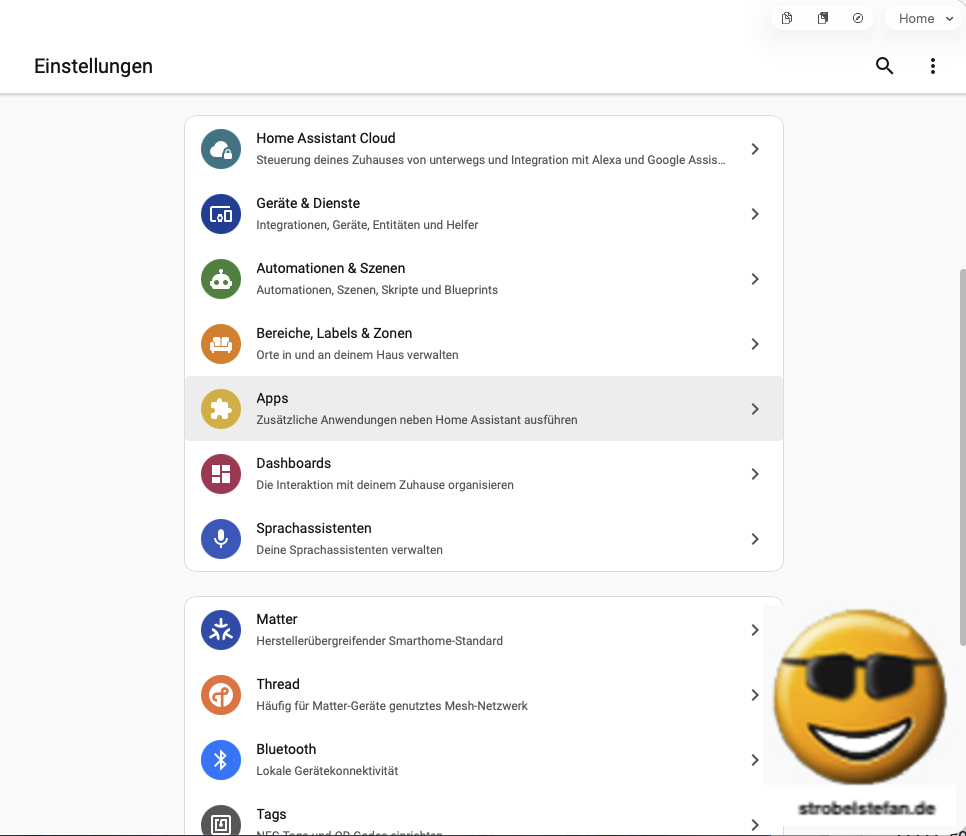The image size is (966, 836).
Task: Click 'Herstellerübergreifender Smarthome-Standard' text
Action: pos(380,641)
